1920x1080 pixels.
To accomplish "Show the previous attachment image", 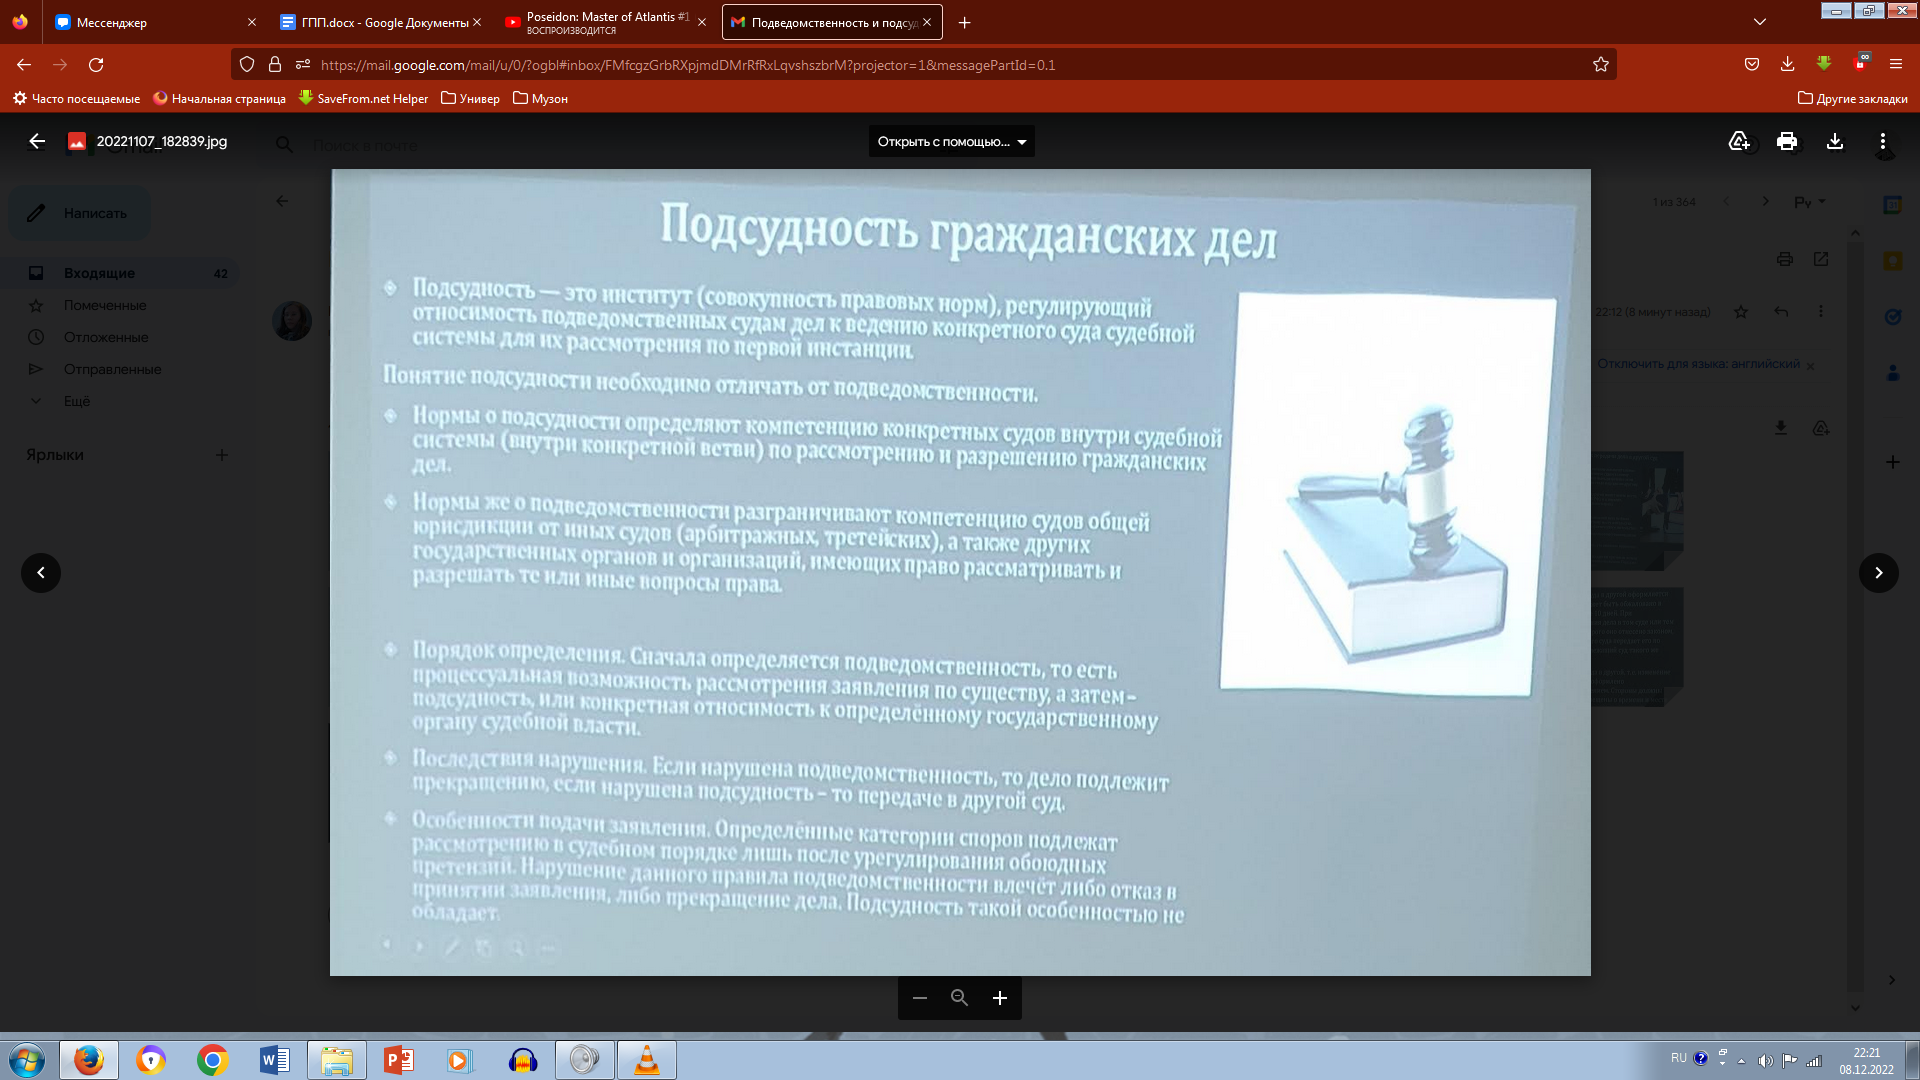I will click(x=41, y=573).
